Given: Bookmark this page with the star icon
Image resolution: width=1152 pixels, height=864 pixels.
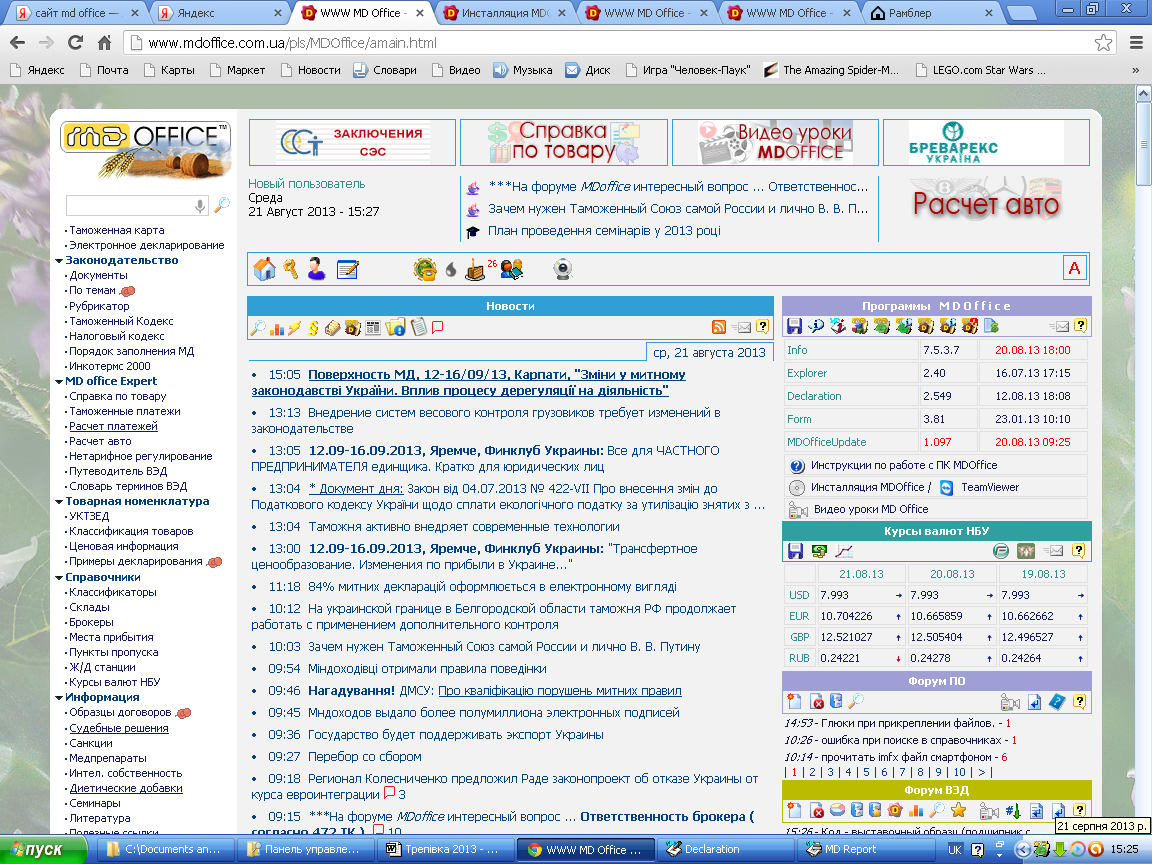Looking at the screenshot, I should [1103, 43].
